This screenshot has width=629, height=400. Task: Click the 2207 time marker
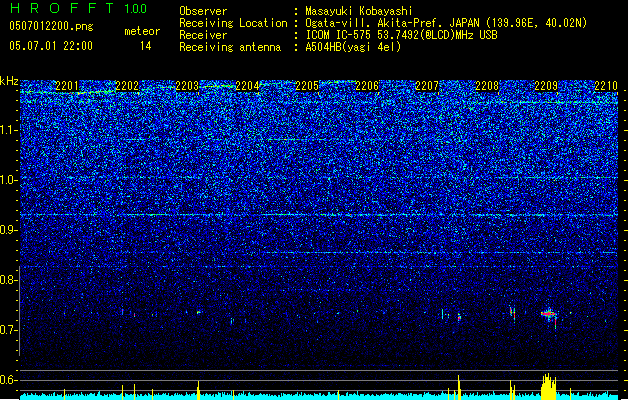427,86
